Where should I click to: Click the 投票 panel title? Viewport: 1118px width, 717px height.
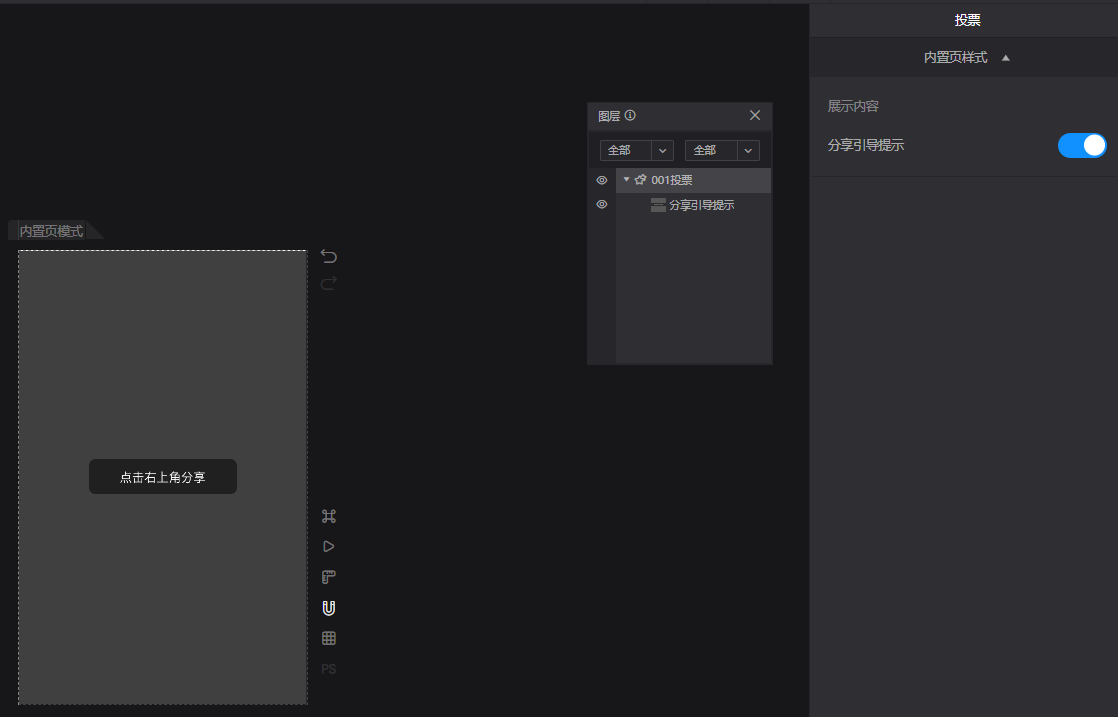968,21
